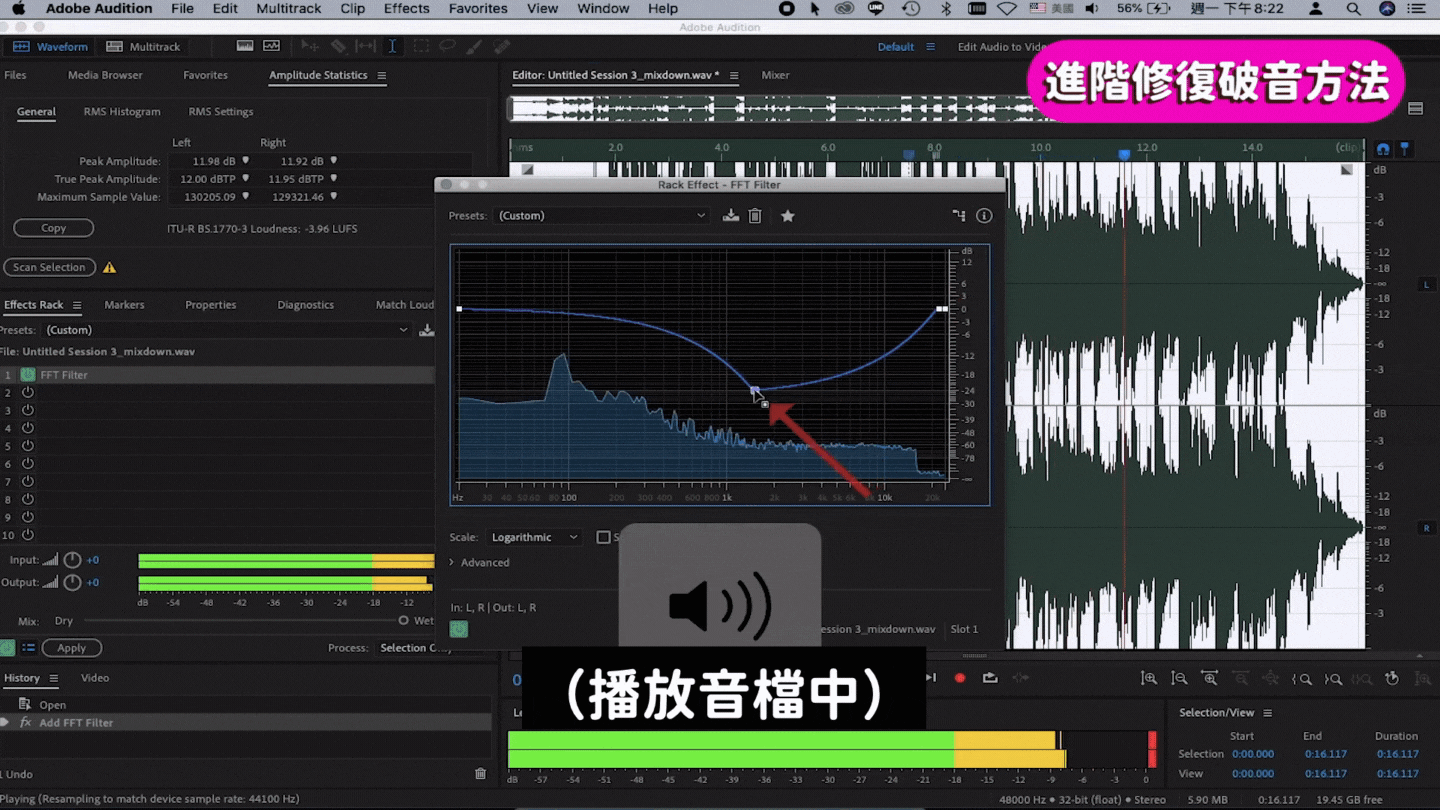This screenshot has width=1440, height=810.
Task: Switch to Markers tab
Action: point(124,305)
